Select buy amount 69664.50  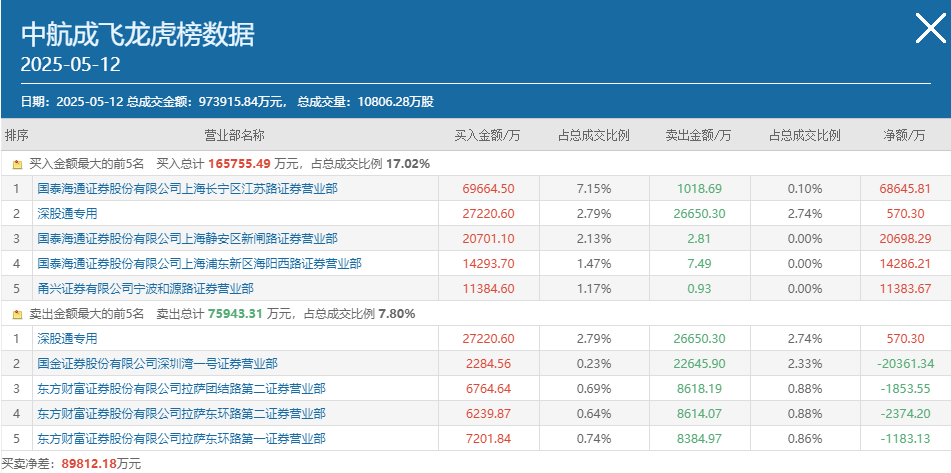click(488, 189)
